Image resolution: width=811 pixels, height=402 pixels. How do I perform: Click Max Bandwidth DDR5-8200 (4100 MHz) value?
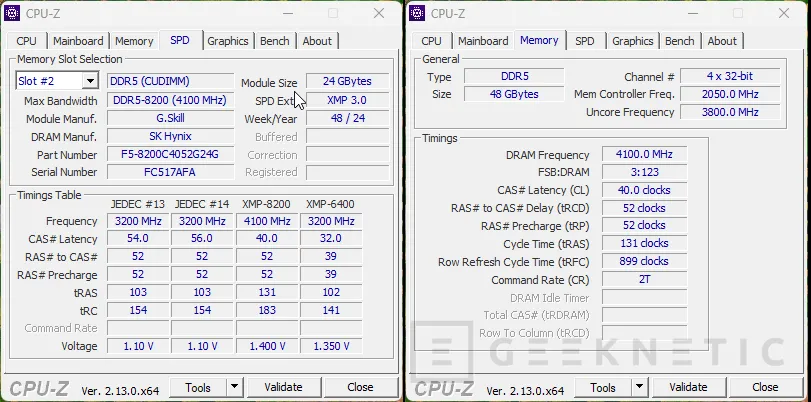[171, 100]
